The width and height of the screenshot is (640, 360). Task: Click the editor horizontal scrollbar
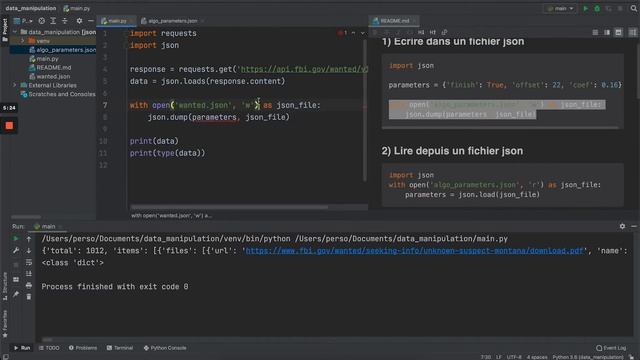point(229,207)
